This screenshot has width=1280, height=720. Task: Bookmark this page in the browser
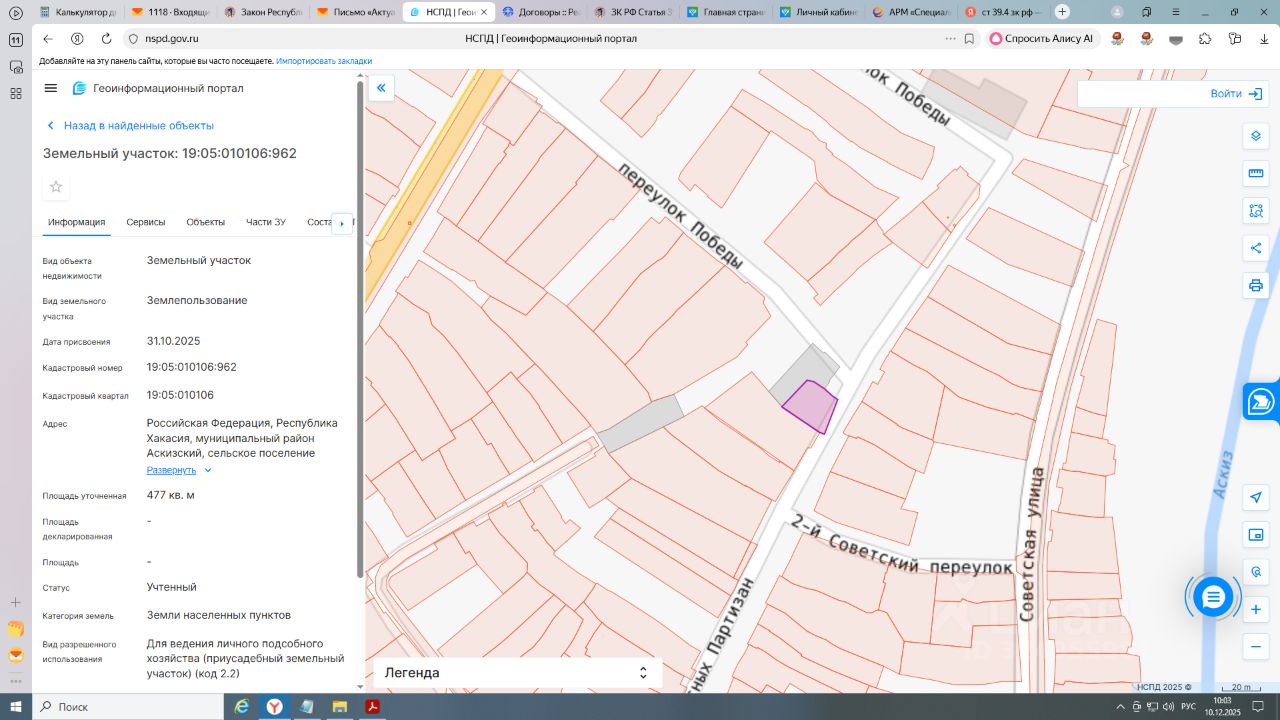(969, 39)
